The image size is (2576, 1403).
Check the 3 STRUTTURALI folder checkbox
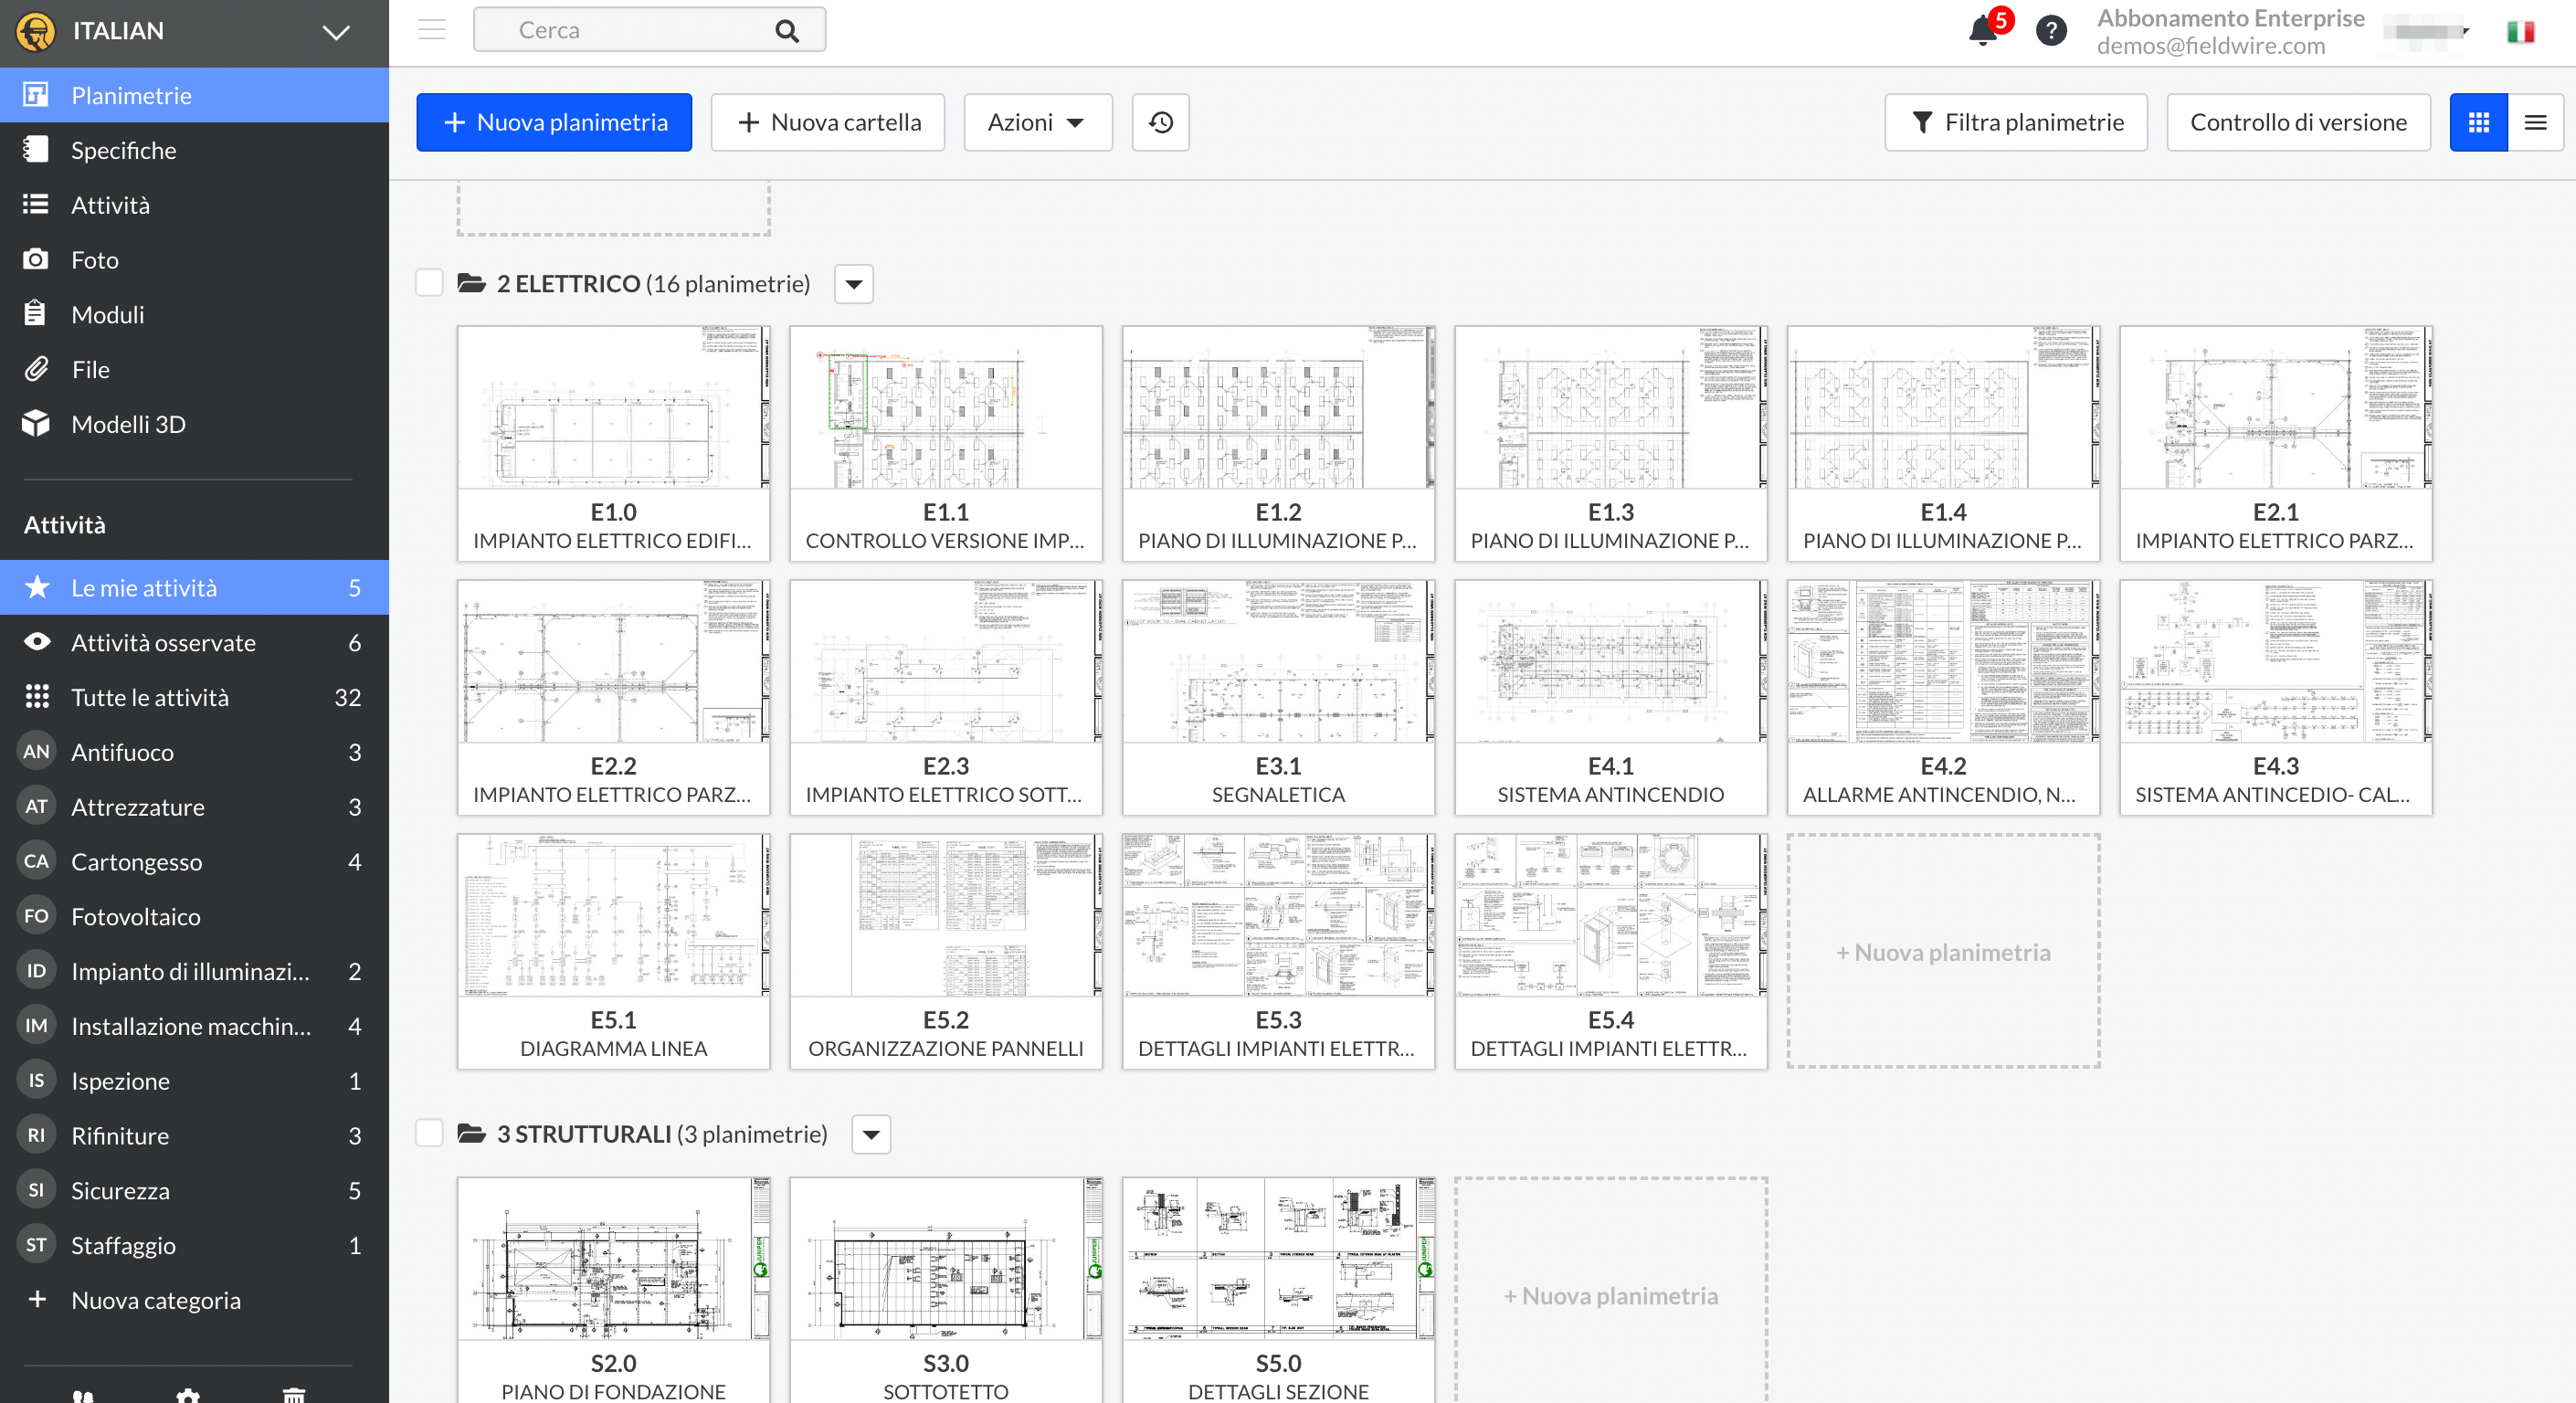coord(429,1133)
